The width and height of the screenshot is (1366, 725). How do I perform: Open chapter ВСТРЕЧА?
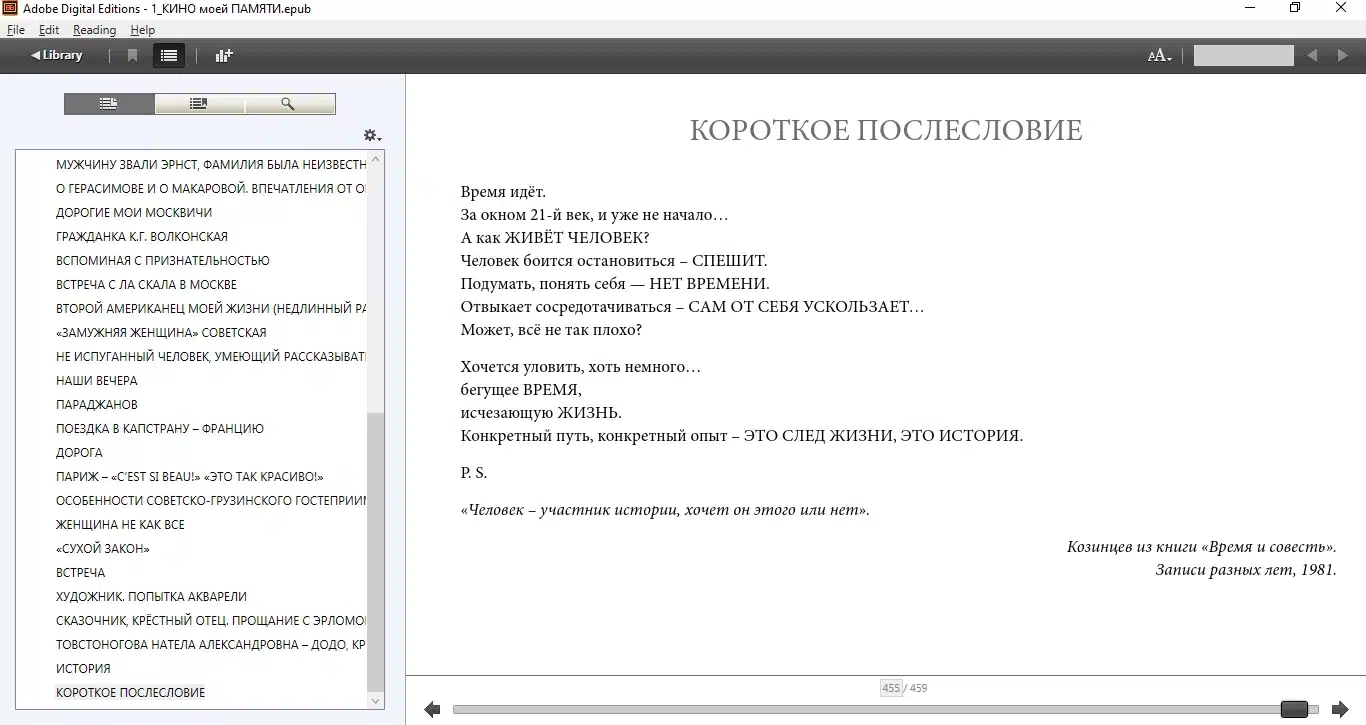[81, 572]
